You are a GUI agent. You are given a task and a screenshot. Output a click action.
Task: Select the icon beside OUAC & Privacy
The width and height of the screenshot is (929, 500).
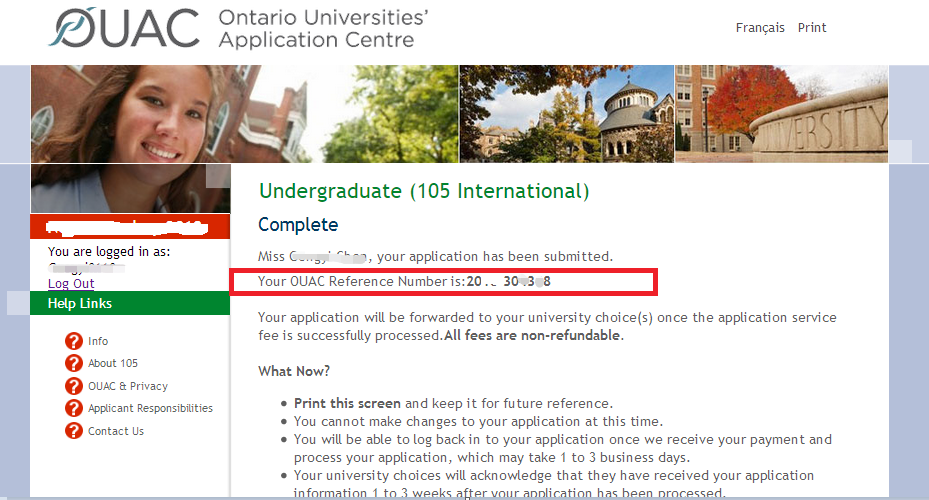pyautogui.click(x=73, y=386)
